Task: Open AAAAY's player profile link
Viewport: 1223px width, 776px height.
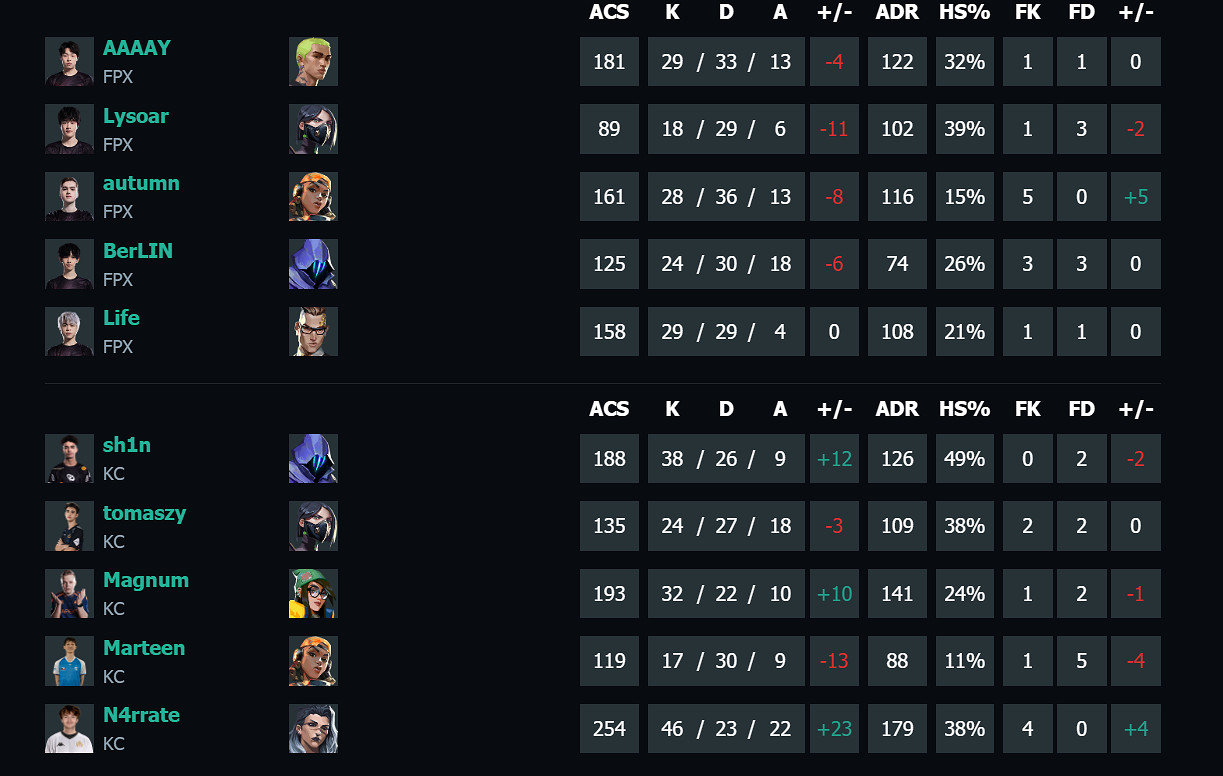Action: pos(136,48)
